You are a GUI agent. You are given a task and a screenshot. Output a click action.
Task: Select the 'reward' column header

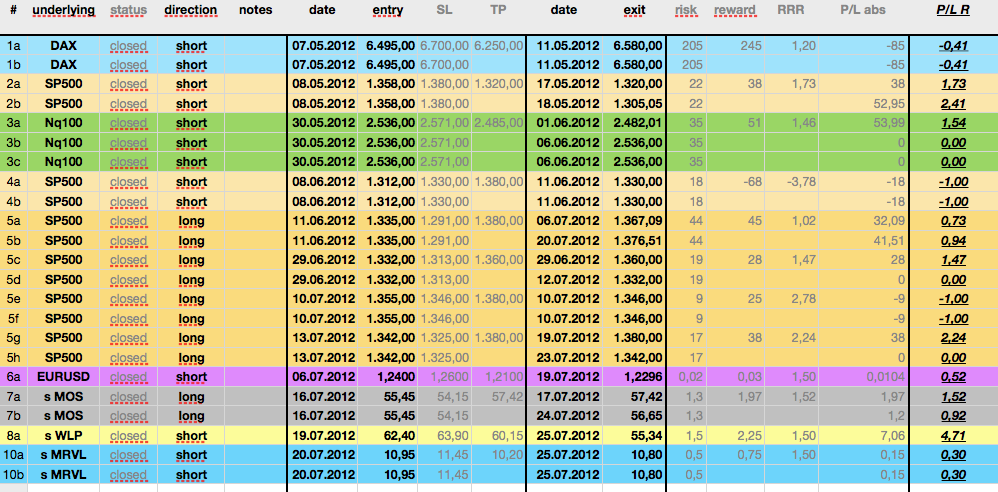[x=734, y=11]
